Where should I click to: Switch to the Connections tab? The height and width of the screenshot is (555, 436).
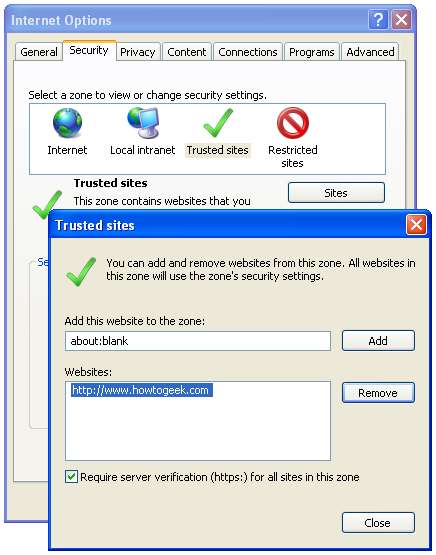tap(248, 52)
